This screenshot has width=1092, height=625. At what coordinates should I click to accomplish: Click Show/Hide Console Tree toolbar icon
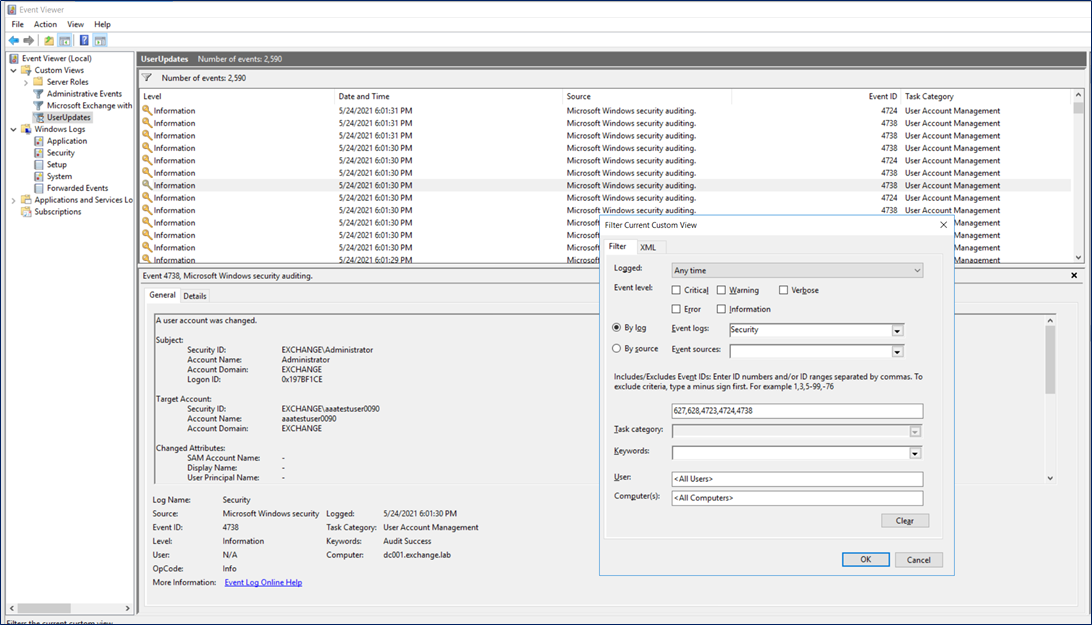(x=65, y=40)
